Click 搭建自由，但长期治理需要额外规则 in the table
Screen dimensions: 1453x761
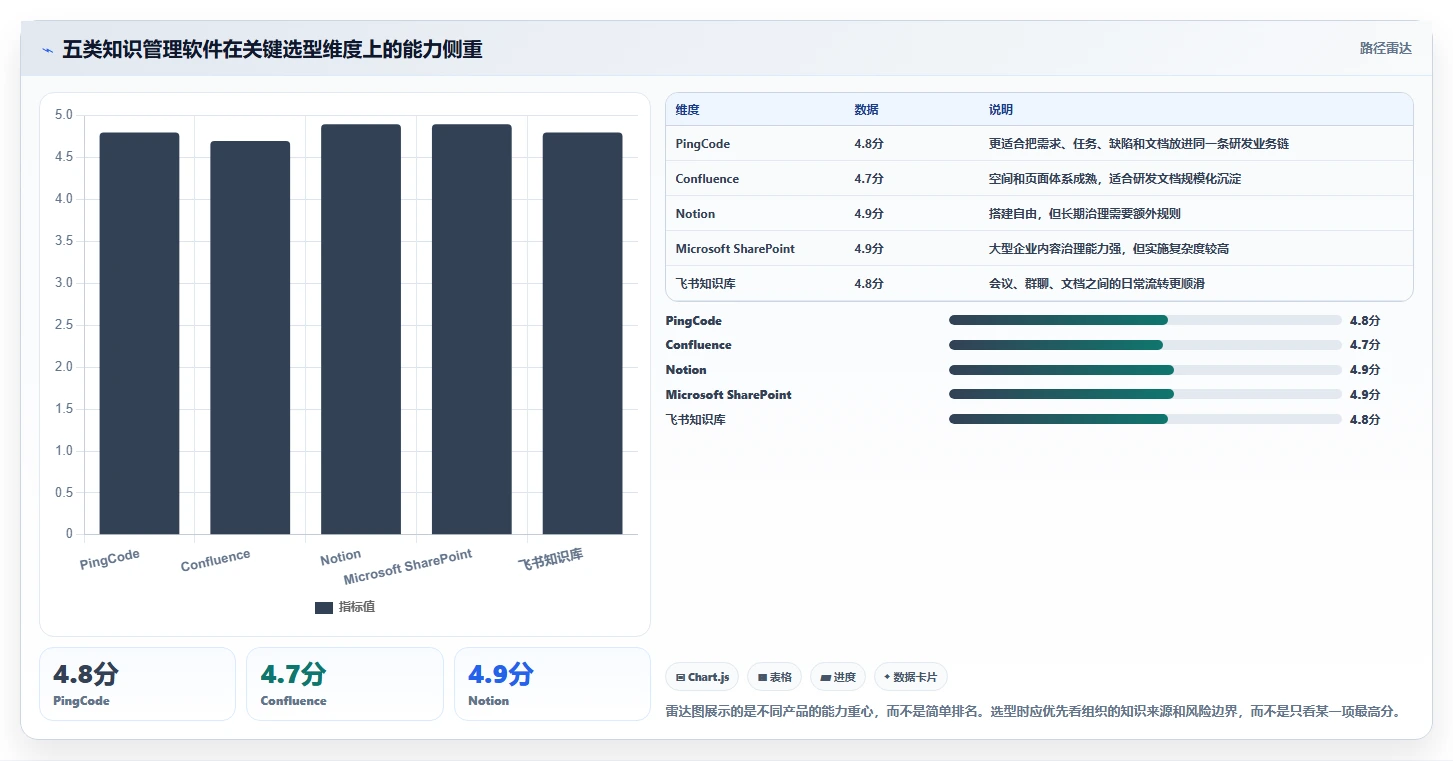pos(1085,214)
